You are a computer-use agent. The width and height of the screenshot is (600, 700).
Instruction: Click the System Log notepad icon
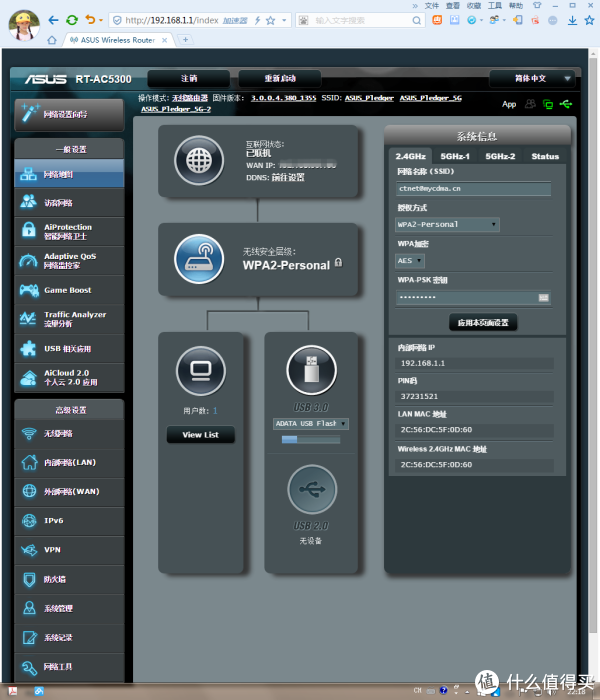click(x=29, y=638)
